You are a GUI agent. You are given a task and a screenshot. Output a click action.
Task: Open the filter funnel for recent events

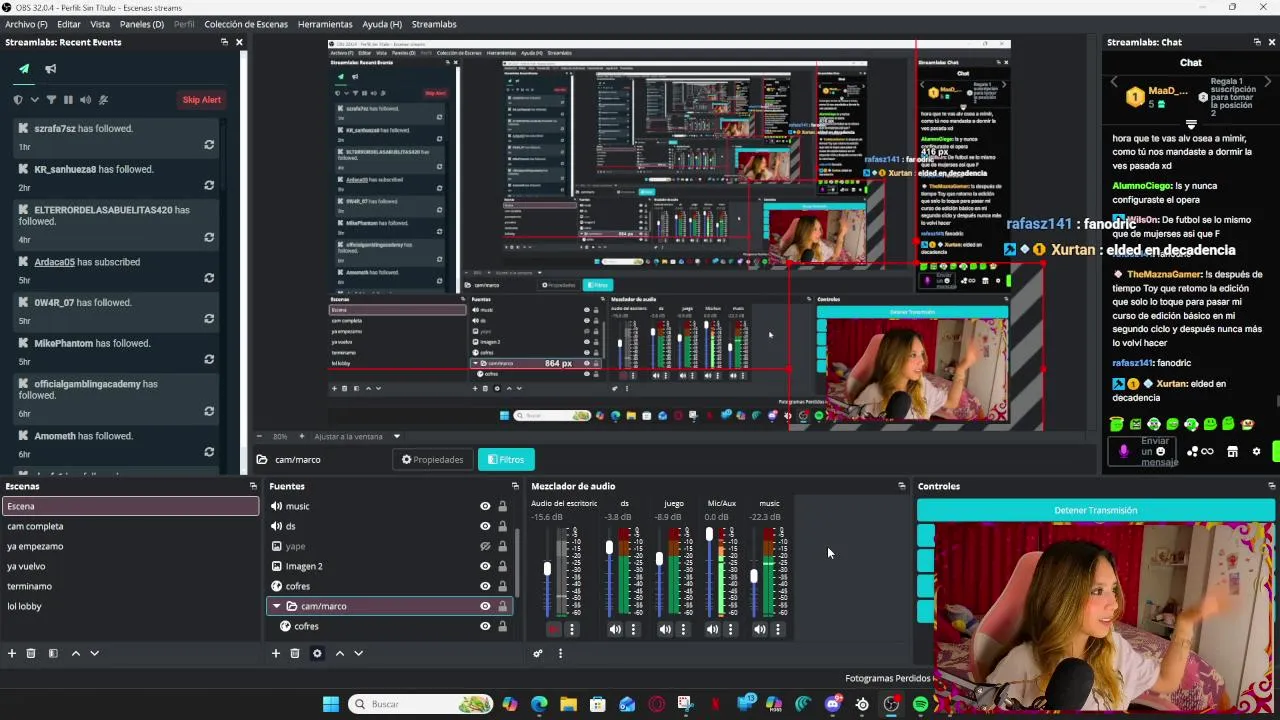[x=51, y=100]
